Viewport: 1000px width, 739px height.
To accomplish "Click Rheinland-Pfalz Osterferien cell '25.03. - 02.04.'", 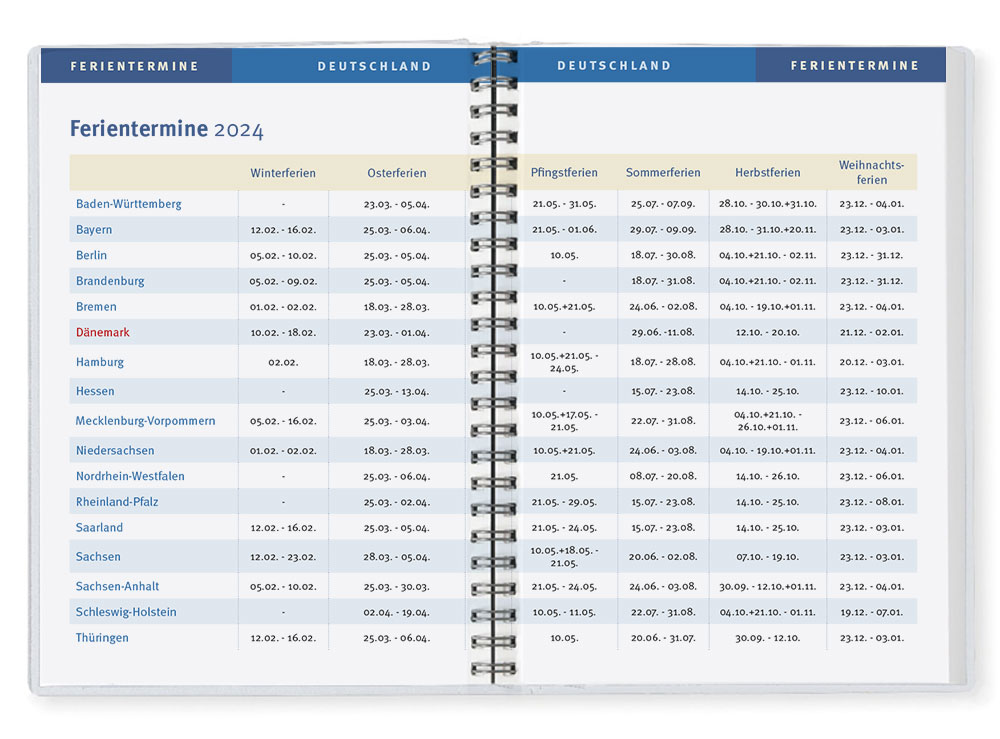I will point(397,502).
